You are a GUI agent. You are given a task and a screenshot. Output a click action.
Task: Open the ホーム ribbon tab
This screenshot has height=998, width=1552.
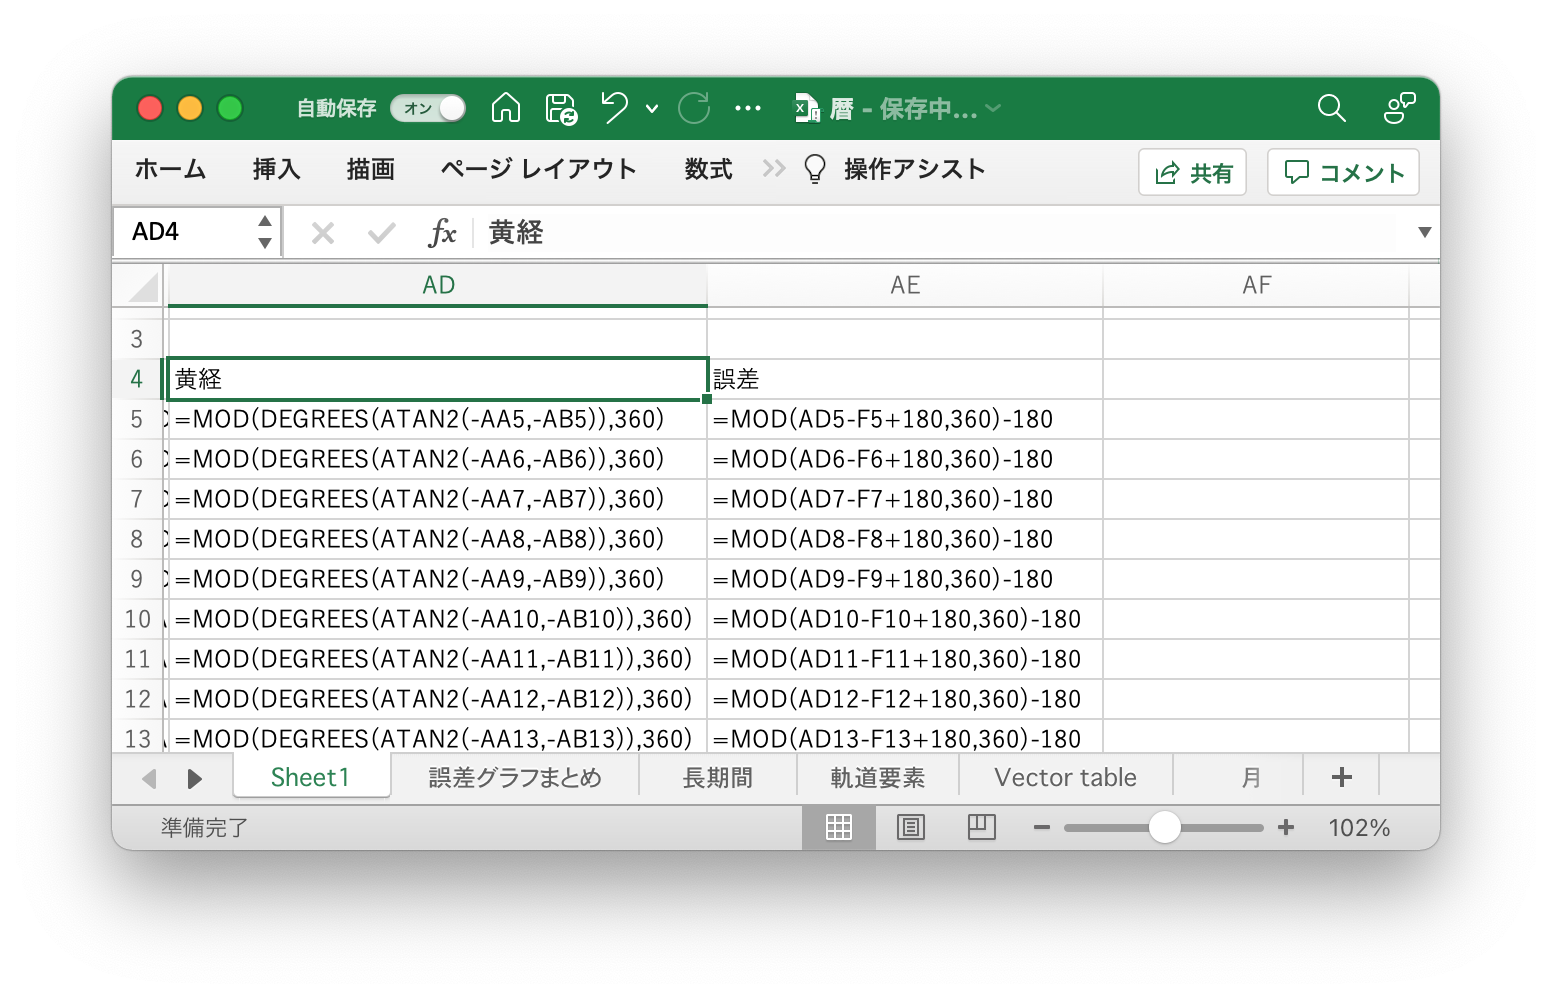(x=170, y=169)
